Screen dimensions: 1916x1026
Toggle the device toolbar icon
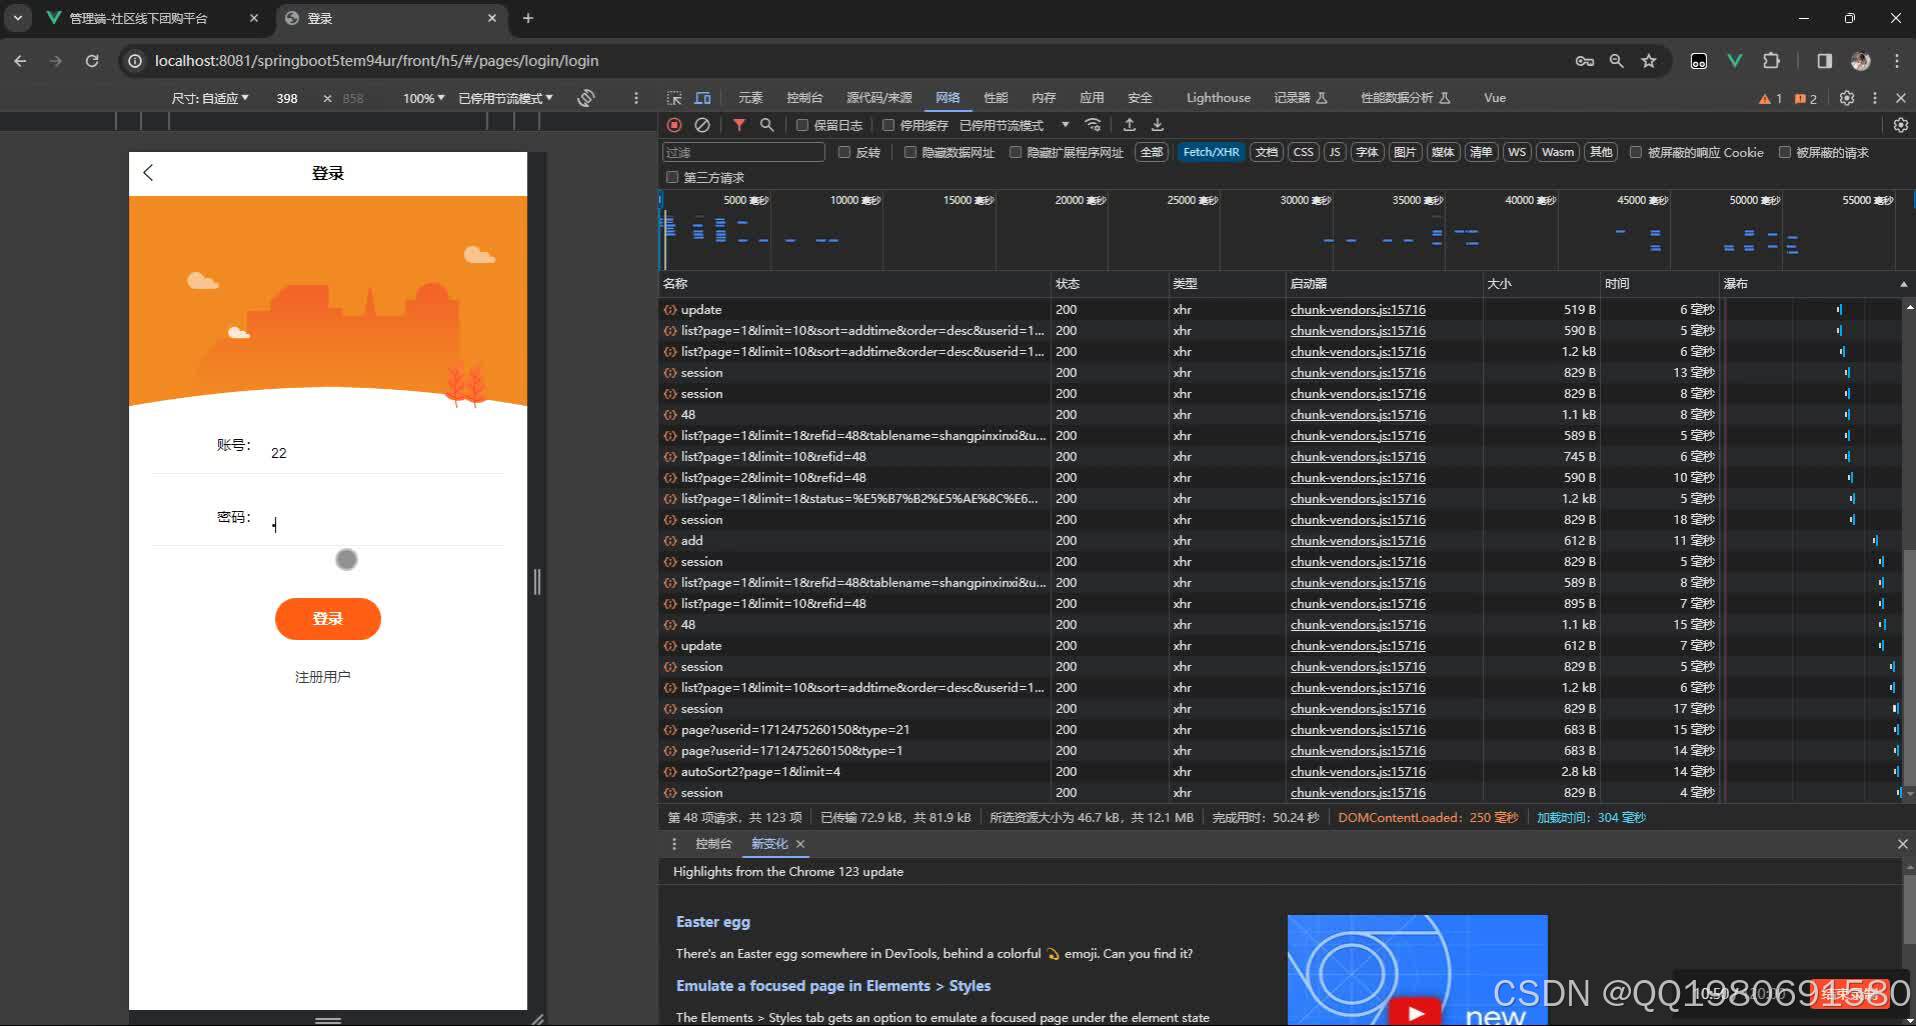(x=703, y=98)
